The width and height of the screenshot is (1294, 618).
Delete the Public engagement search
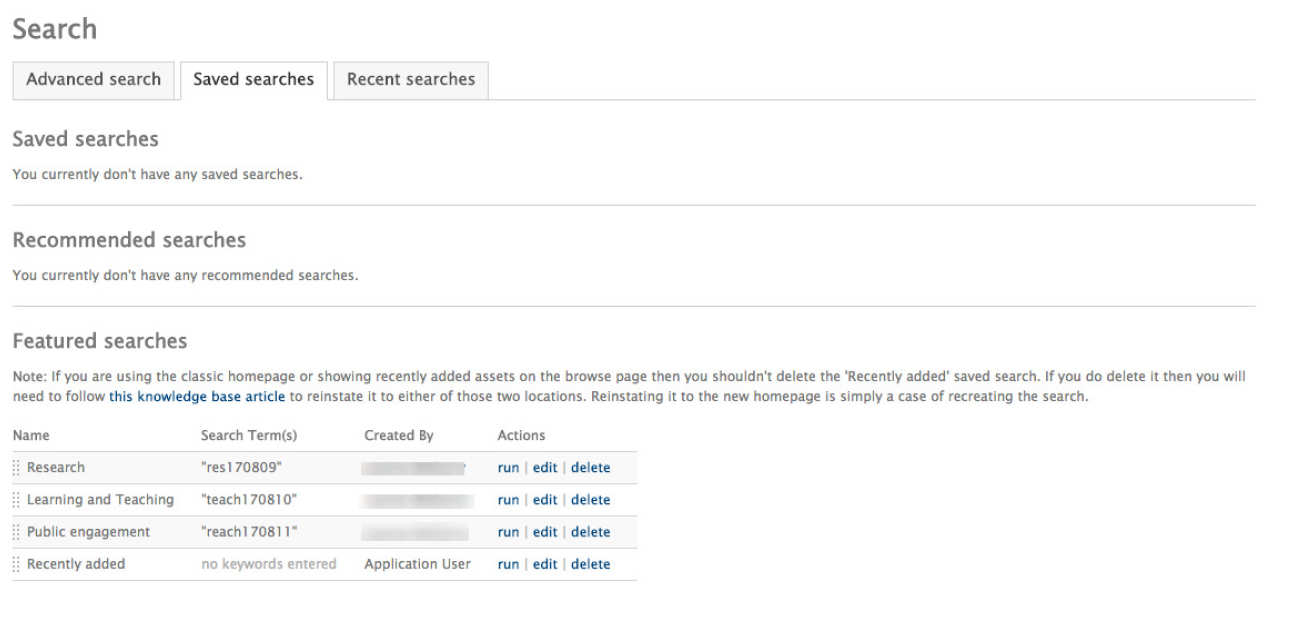point(590,532)
